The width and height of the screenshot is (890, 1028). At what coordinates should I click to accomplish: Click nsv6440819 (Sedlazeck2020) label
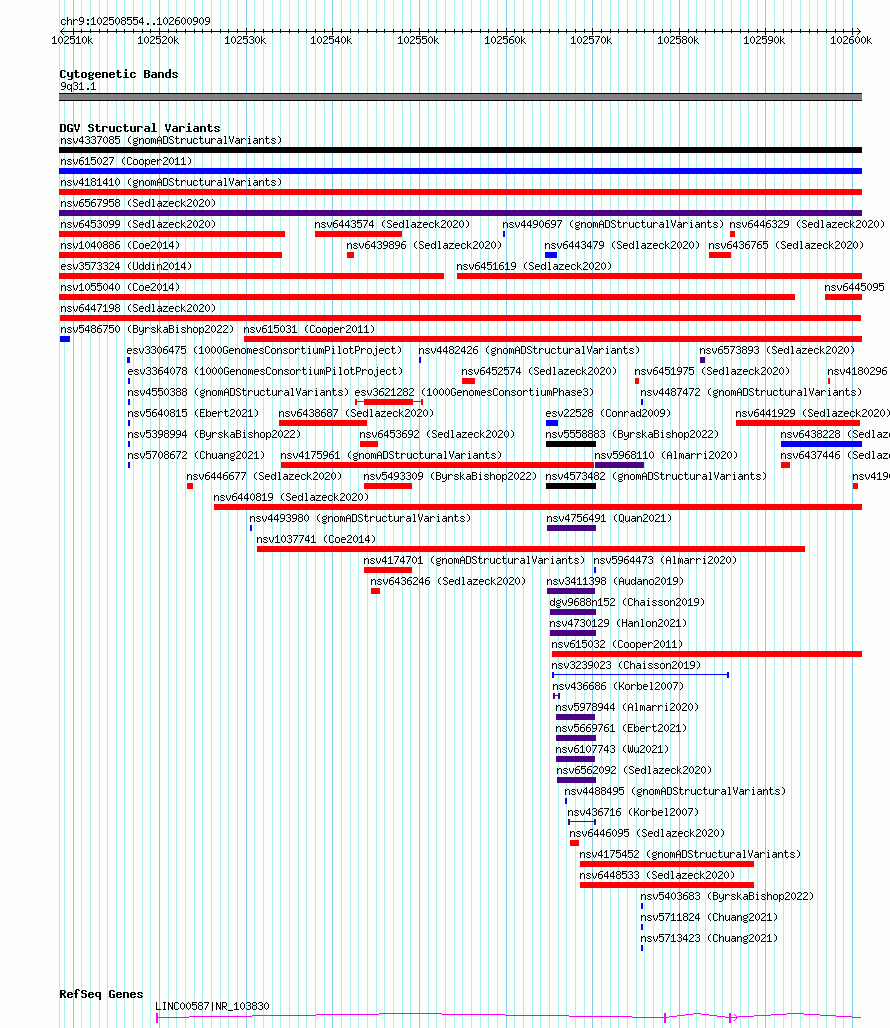292,497
